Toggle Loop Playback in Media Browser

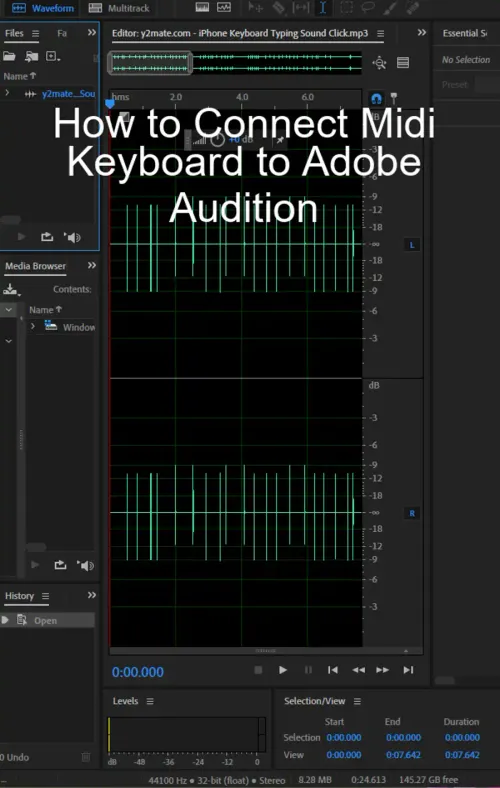(60, 565)
